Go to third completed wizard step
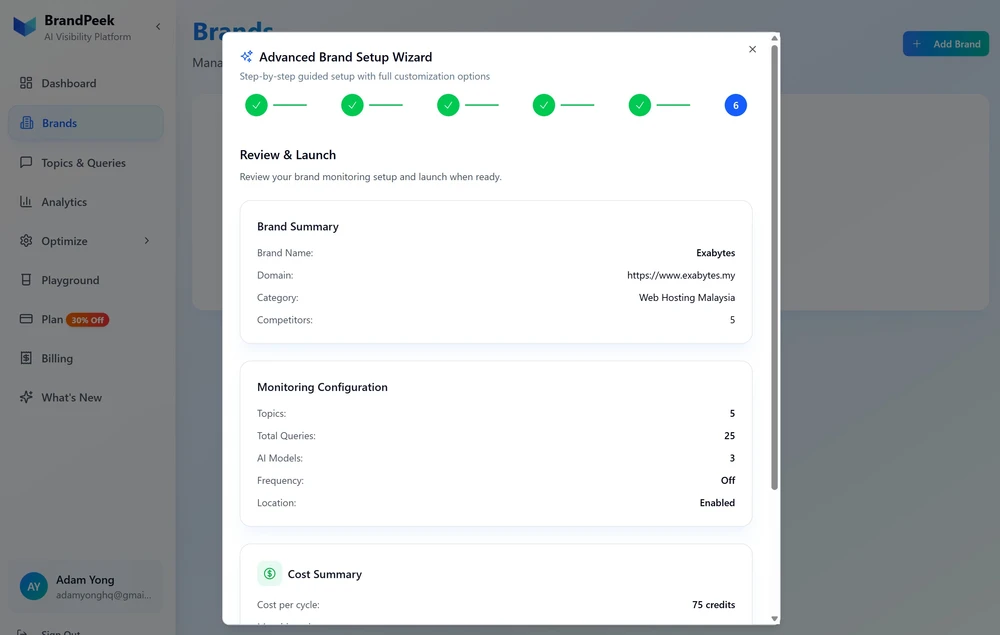Screen dimensions: 1000x635 coord(448,105)
